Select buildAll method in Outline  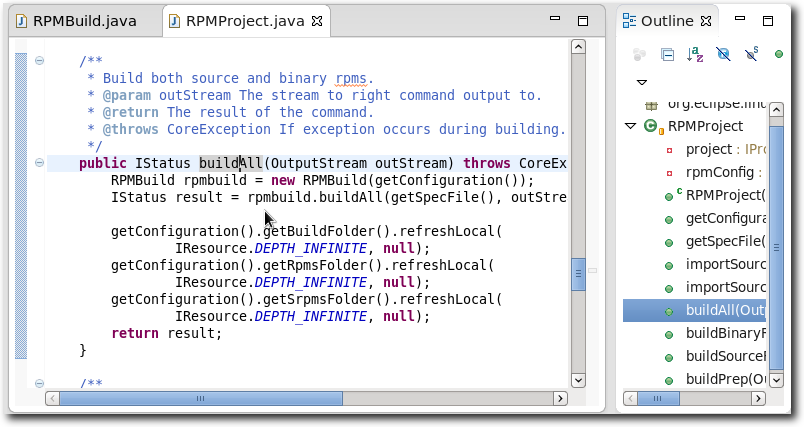tap(724, 310)
